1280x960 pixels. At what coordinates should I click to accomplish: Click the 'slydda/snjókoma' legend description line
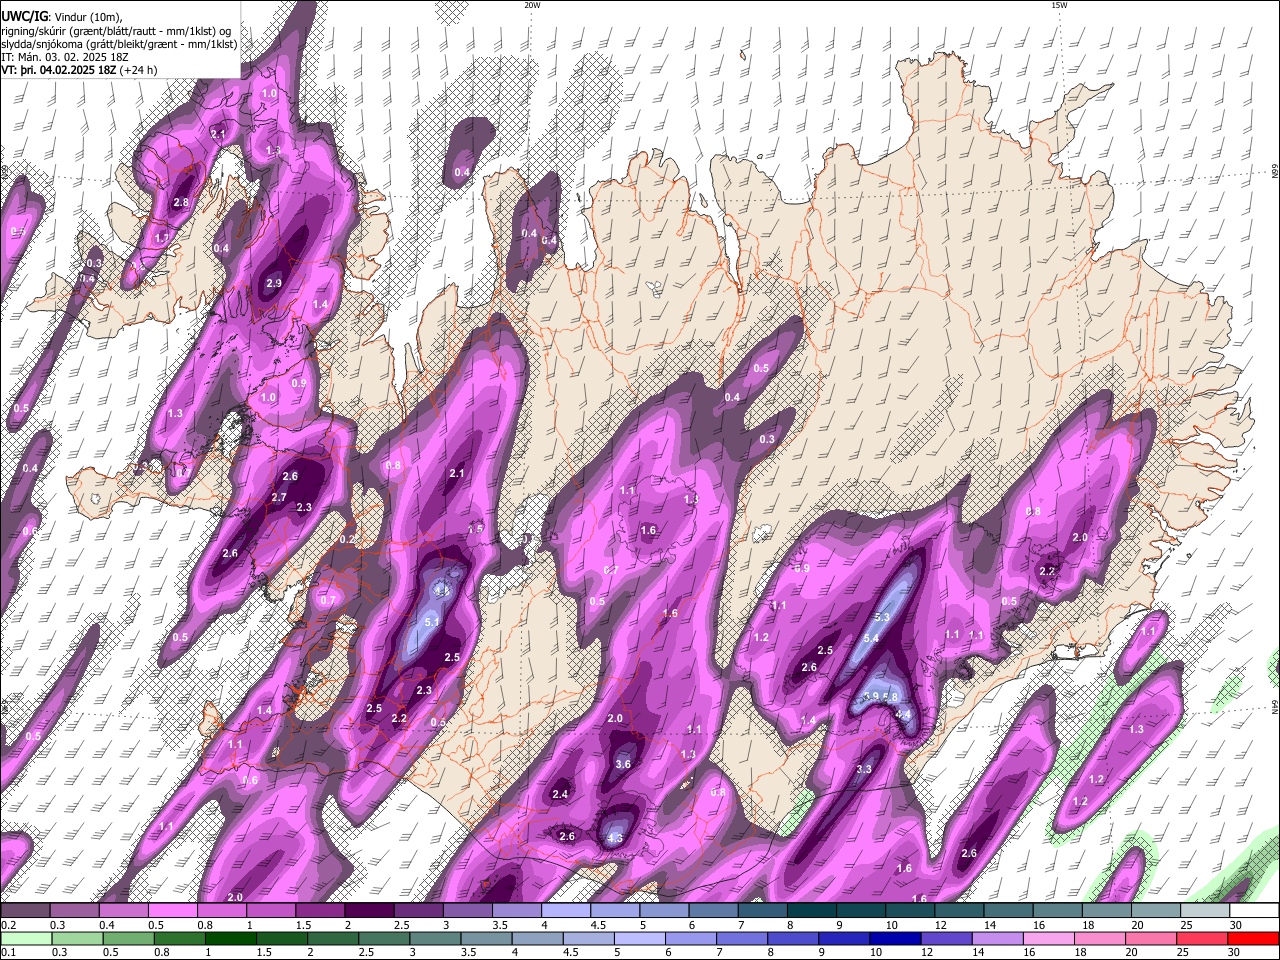click(x=119, y=44)
